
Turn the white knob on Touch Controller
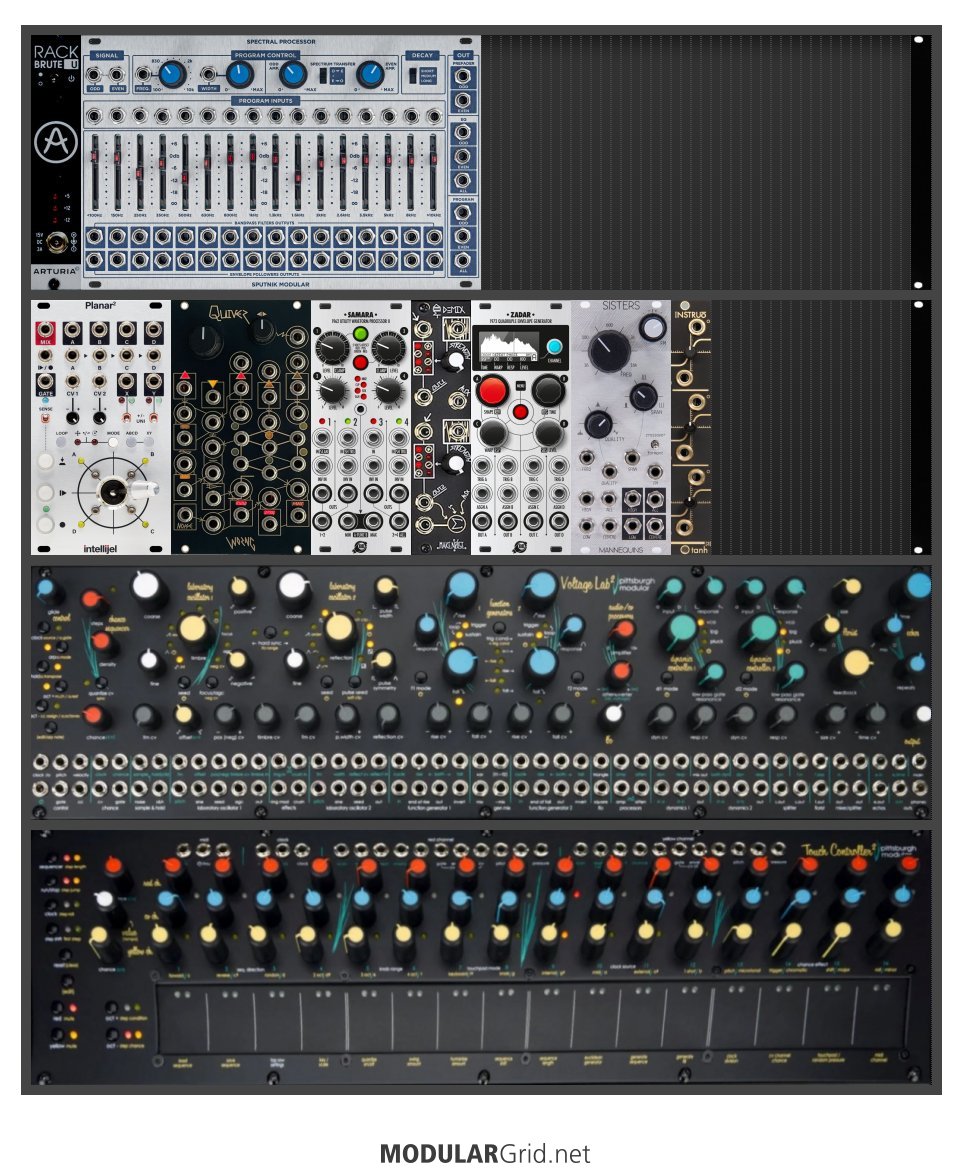(x=105, y=898)
